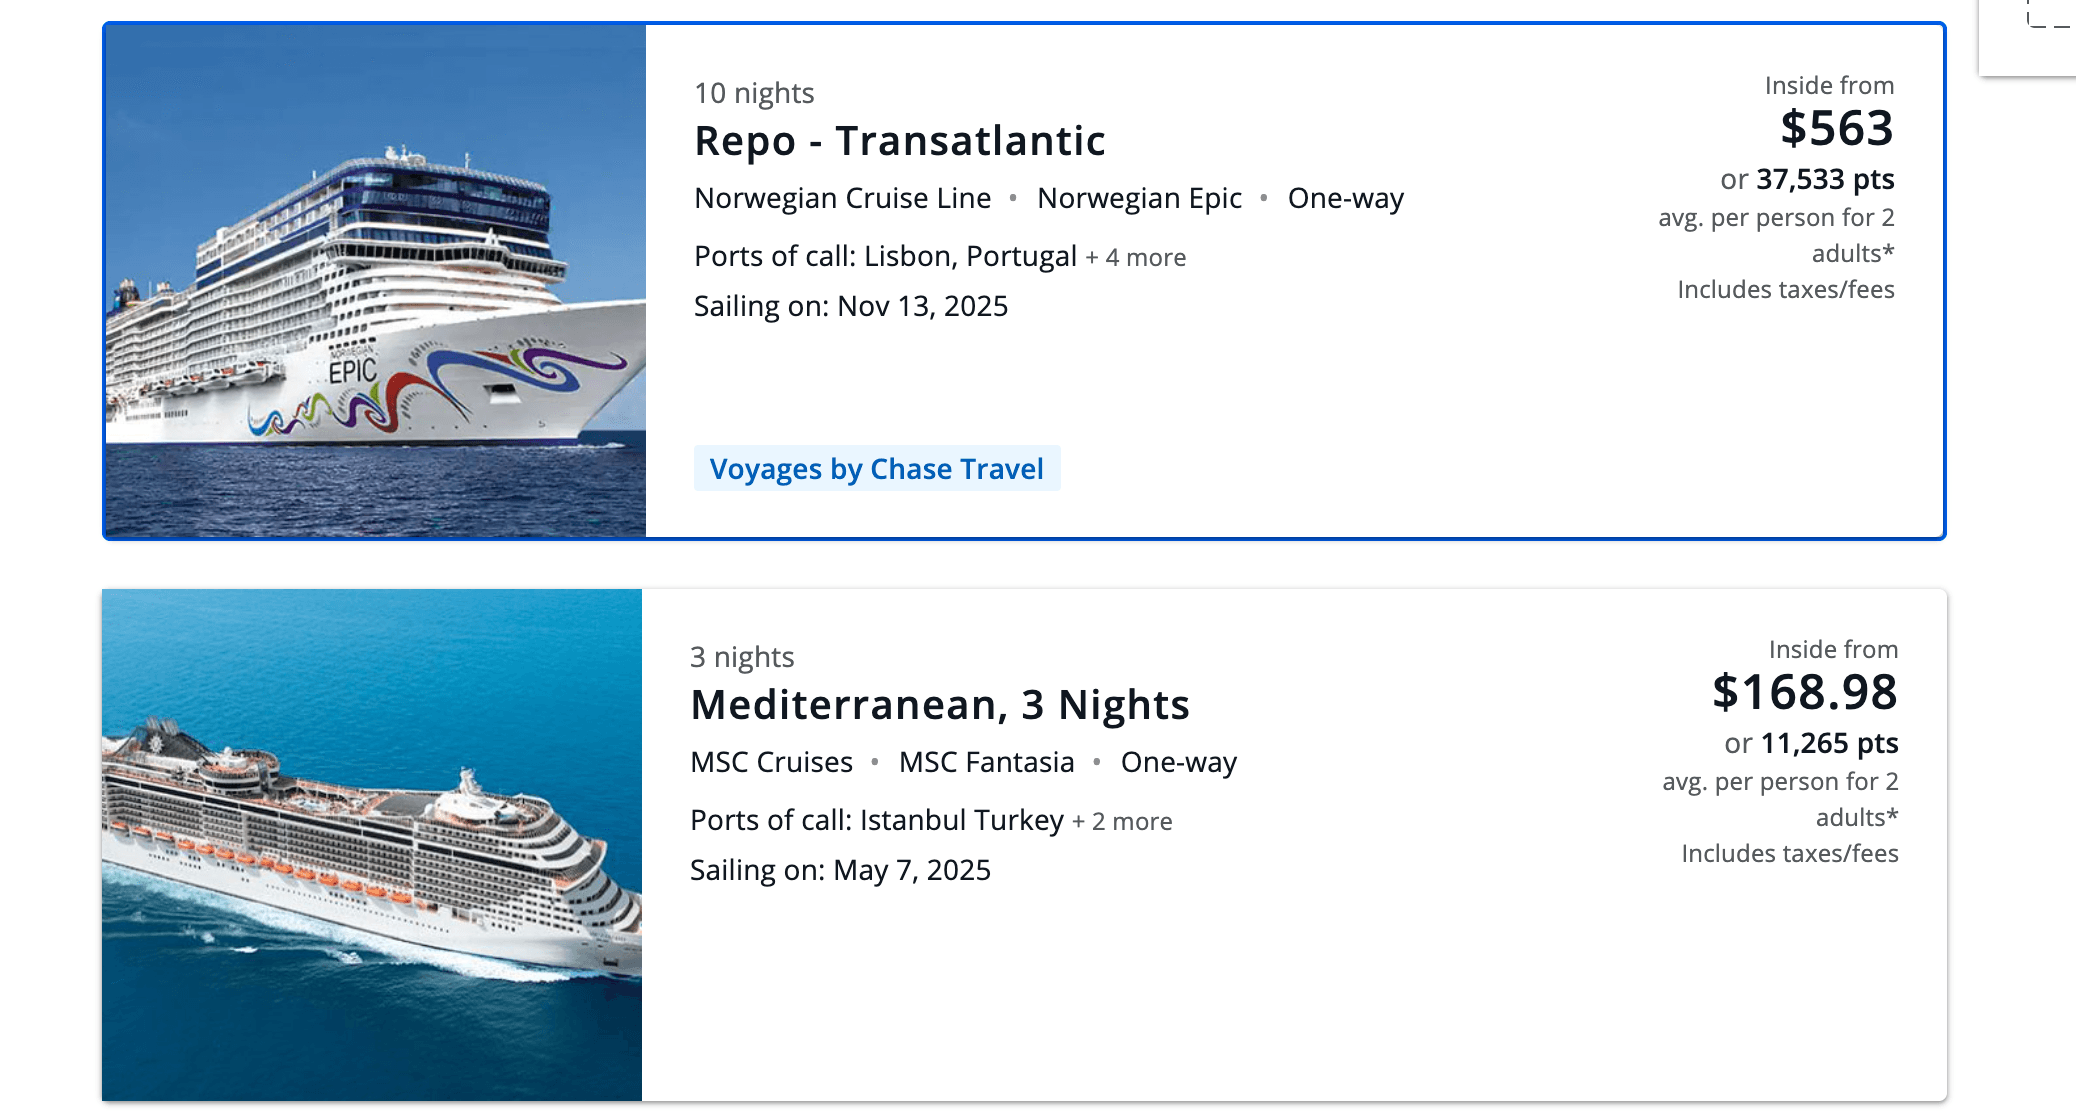Expand the + 2 more ports for Mediterranean cruise
Viewport: 2076px width, 1120px height.
pos(1122,821)
